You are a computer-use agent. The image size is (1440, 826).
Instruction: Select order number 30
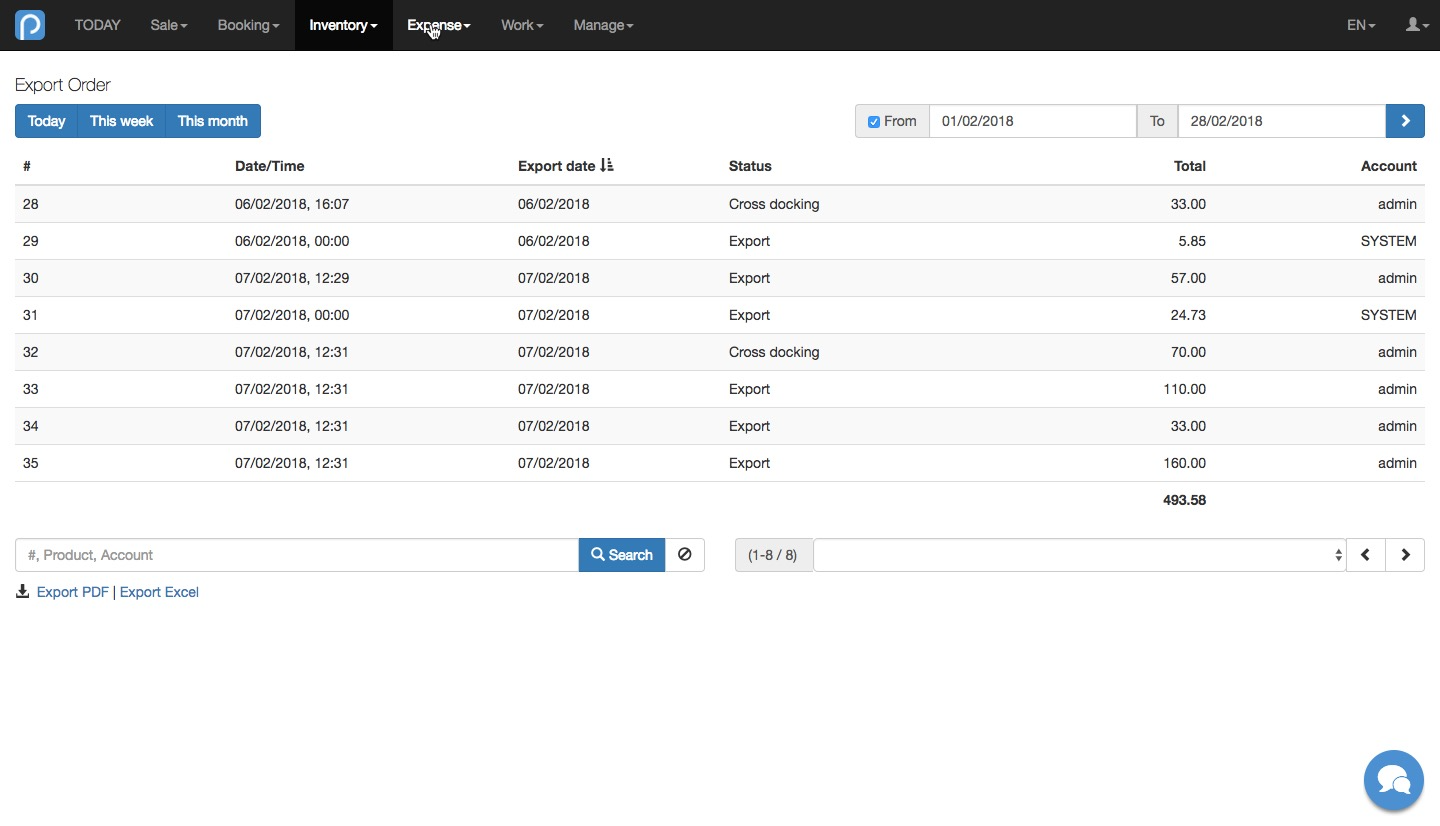[x=31, y=278]
